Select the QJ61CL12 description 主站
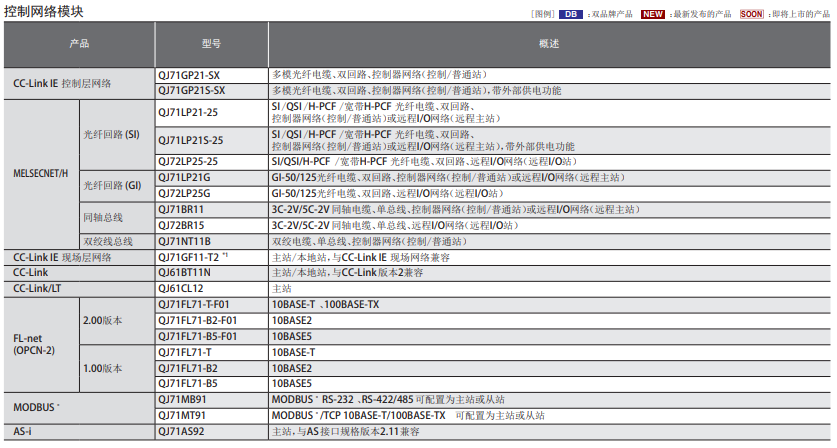 click(282, 288)
